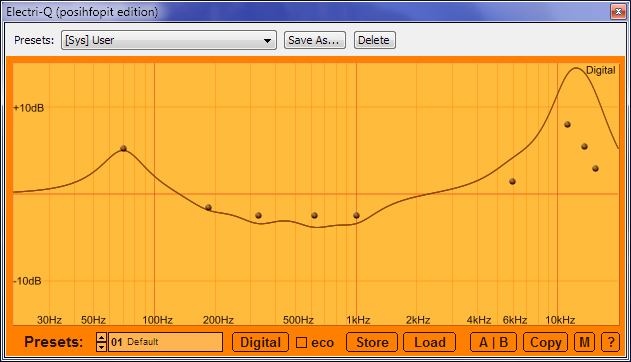
Task: Switch comparison with the A | B button
Action: [x=493, y=342]
